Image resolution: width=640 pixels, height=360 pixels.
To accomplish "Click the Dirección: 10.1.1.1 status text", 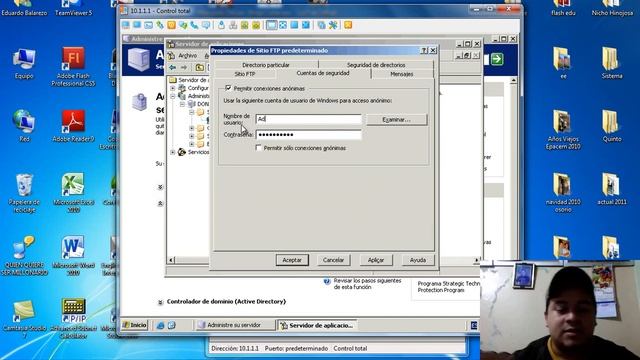I will [235, 349].
